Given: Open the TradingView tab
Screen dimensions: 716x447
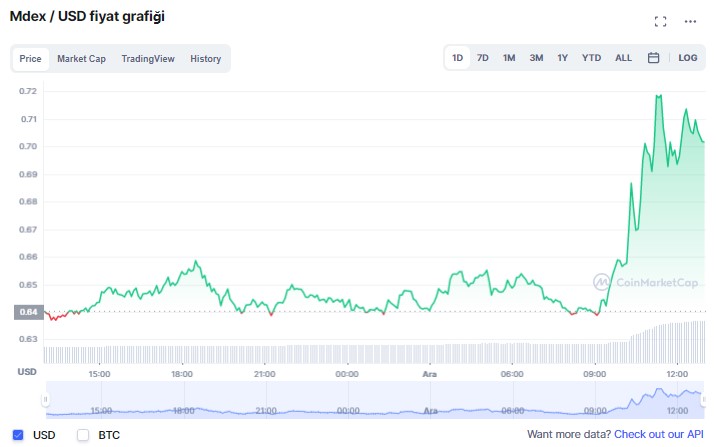Looking at the screenshot, I should tap(148, 59).
